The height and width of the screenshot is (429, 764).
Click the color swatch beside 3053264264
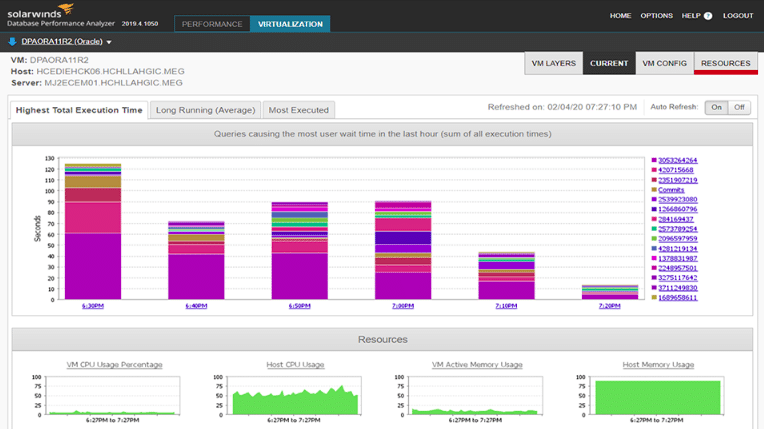(654, 160)
